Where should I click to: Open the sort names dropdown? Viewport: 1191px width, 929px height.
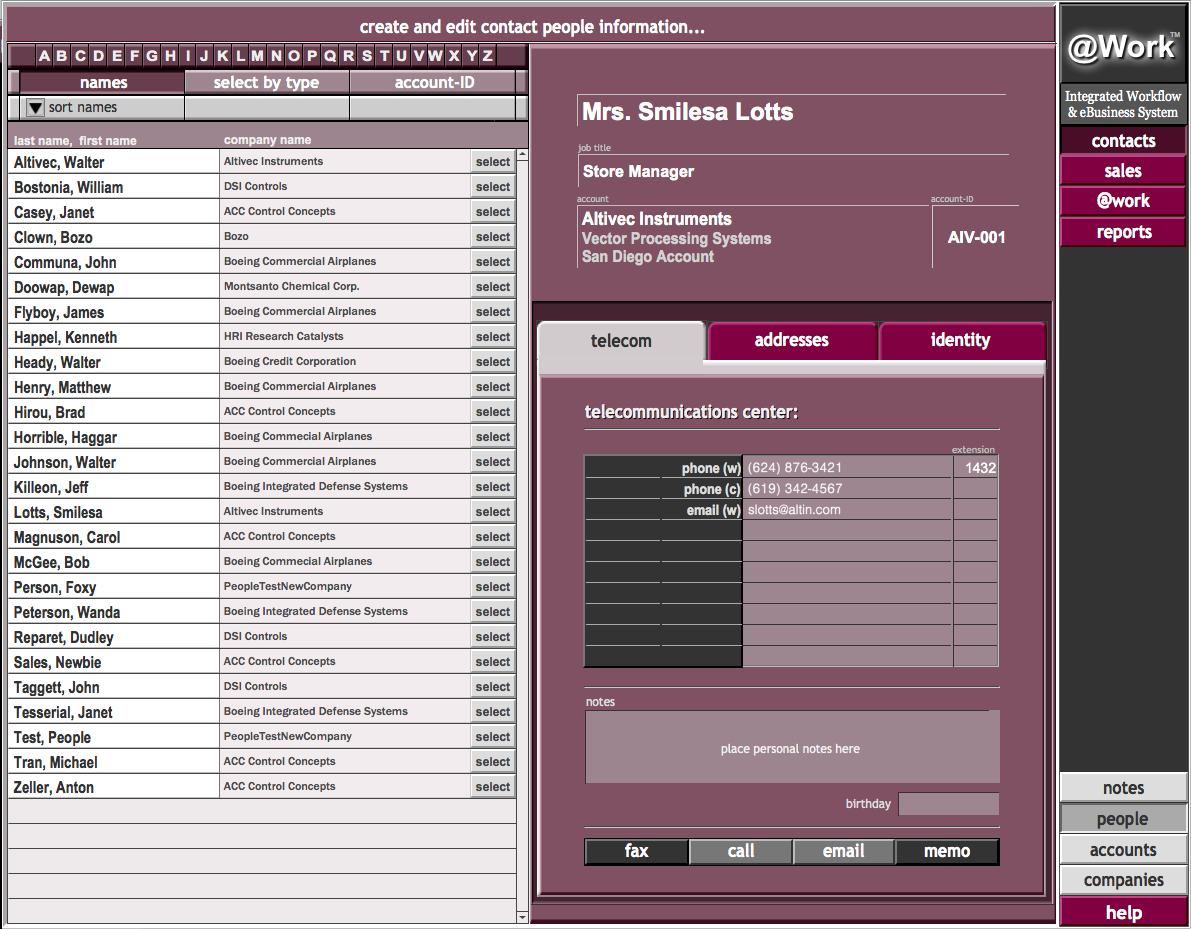(35, 108)
